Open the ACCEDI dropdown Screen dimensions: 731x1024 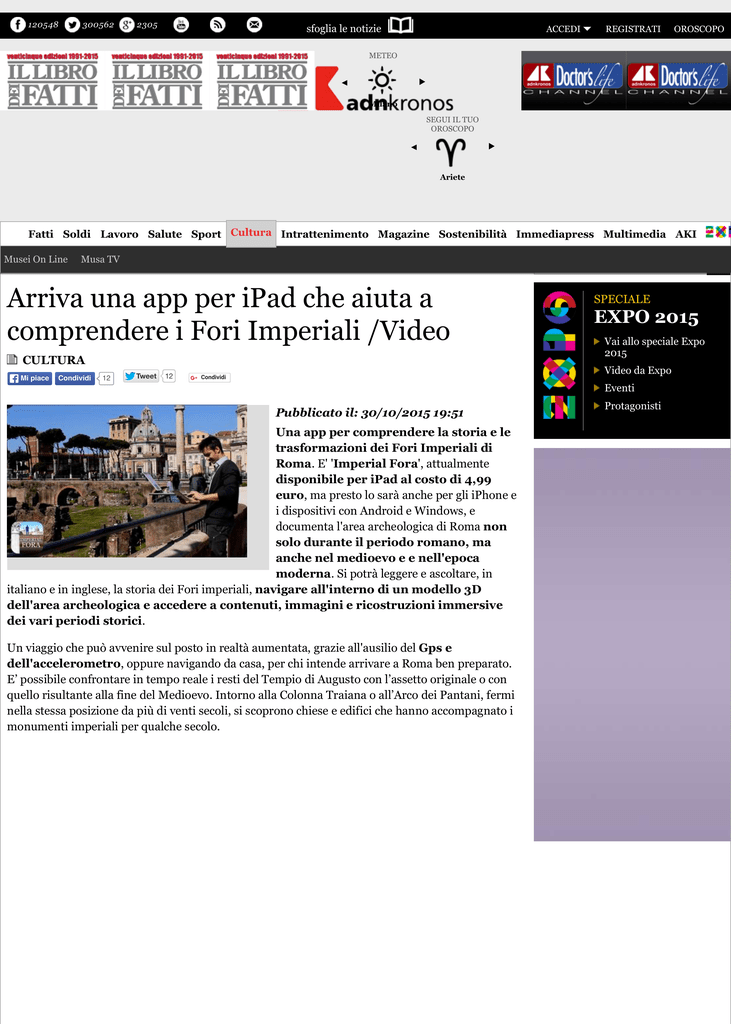[x=568, y=29]
